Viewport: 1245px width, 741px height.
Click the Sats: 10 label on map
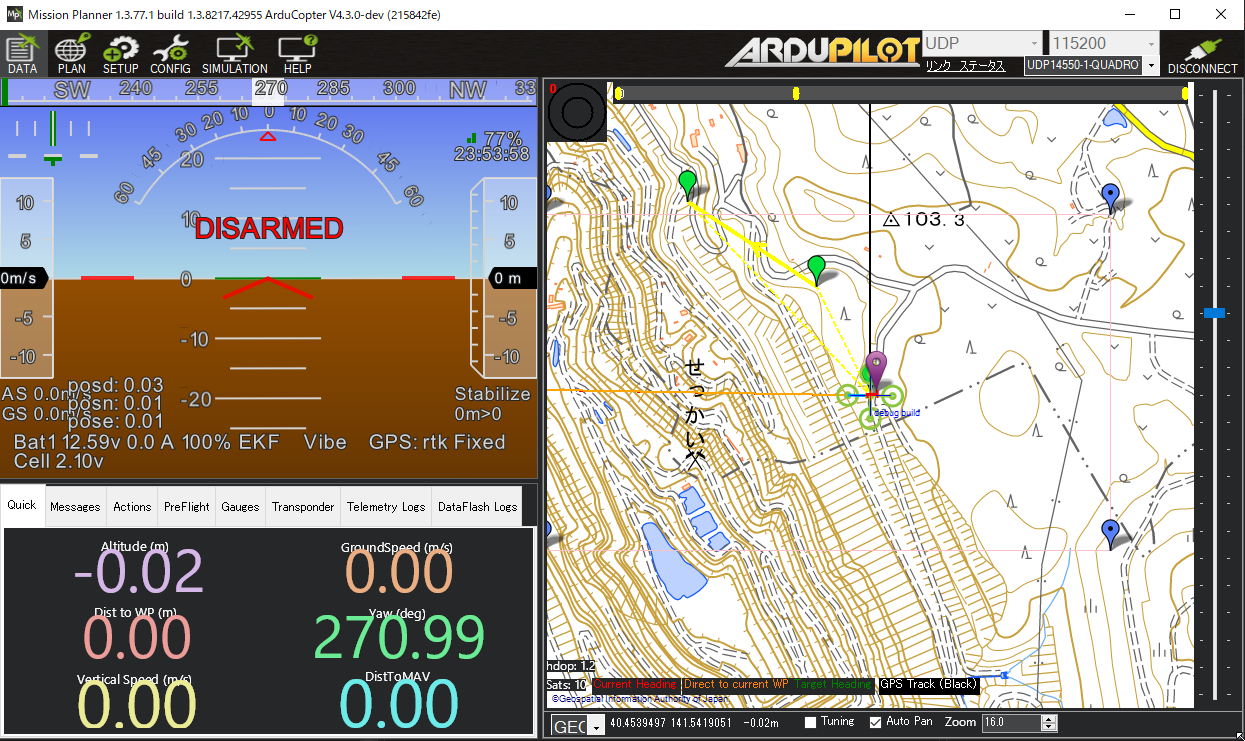567,685
